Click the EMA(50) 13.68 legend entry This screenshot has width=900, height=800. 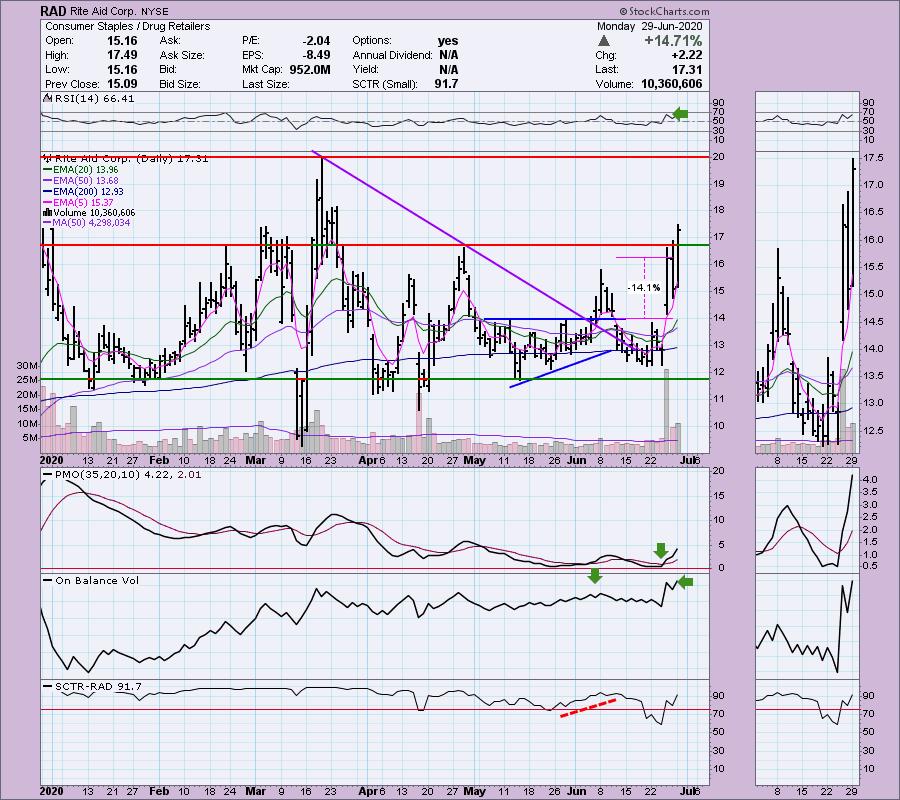pyautogui.click(x=81, y=181)
